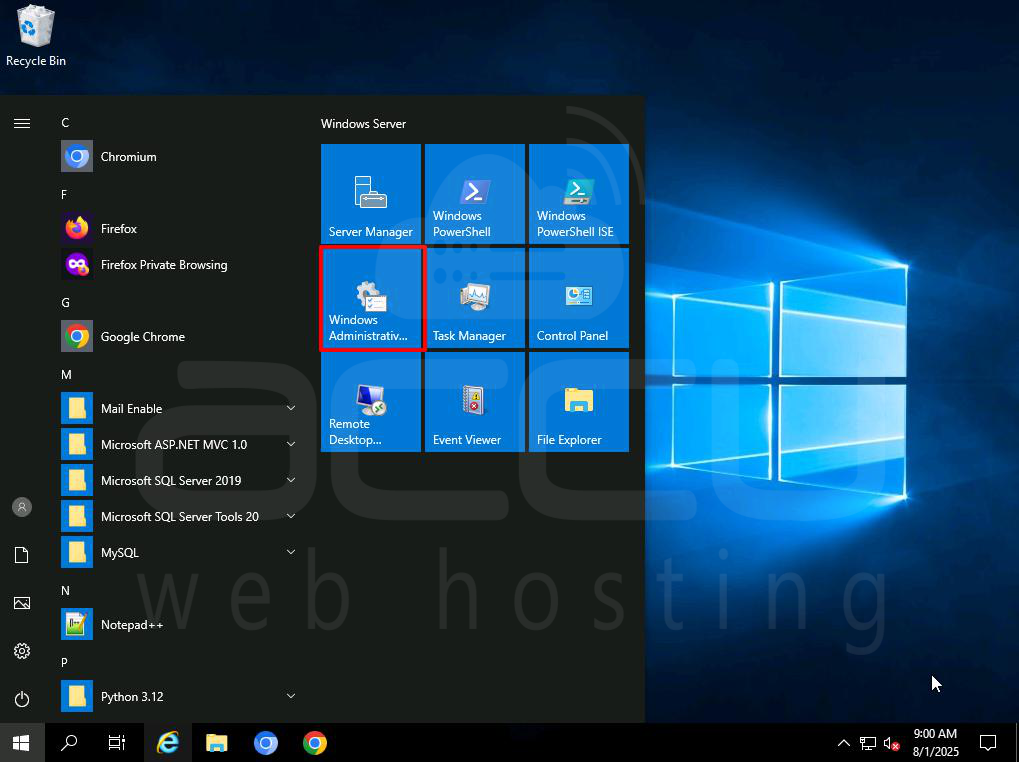
Task: Open File Explorer from the Start tiles
Action: pyautogui.click(x=578, y=401)
